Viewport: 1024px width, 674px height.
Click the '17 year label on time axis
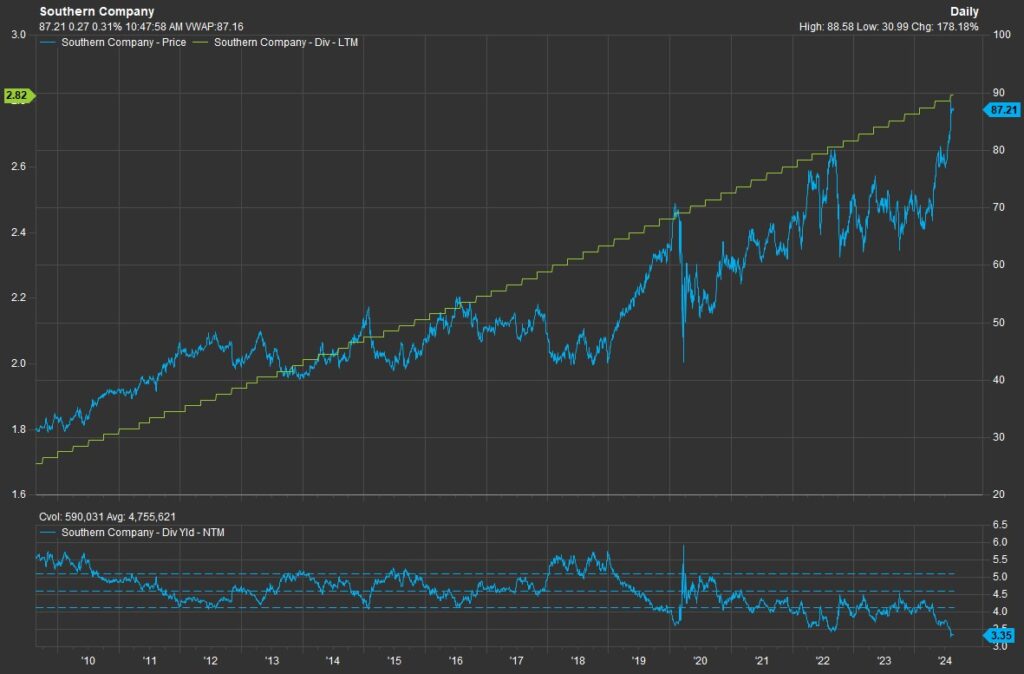click(517, 660)
